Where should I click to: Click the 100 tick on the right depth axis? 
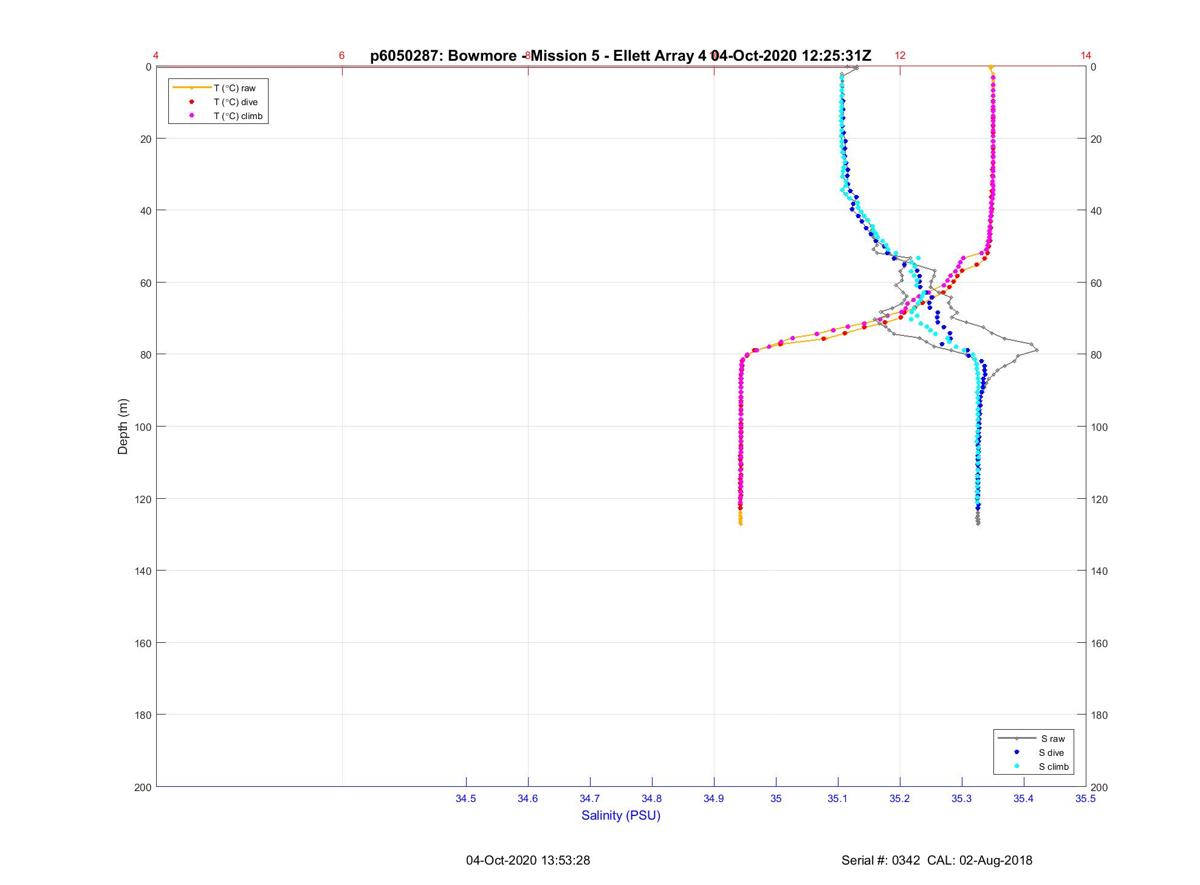tap(1100, 427)
